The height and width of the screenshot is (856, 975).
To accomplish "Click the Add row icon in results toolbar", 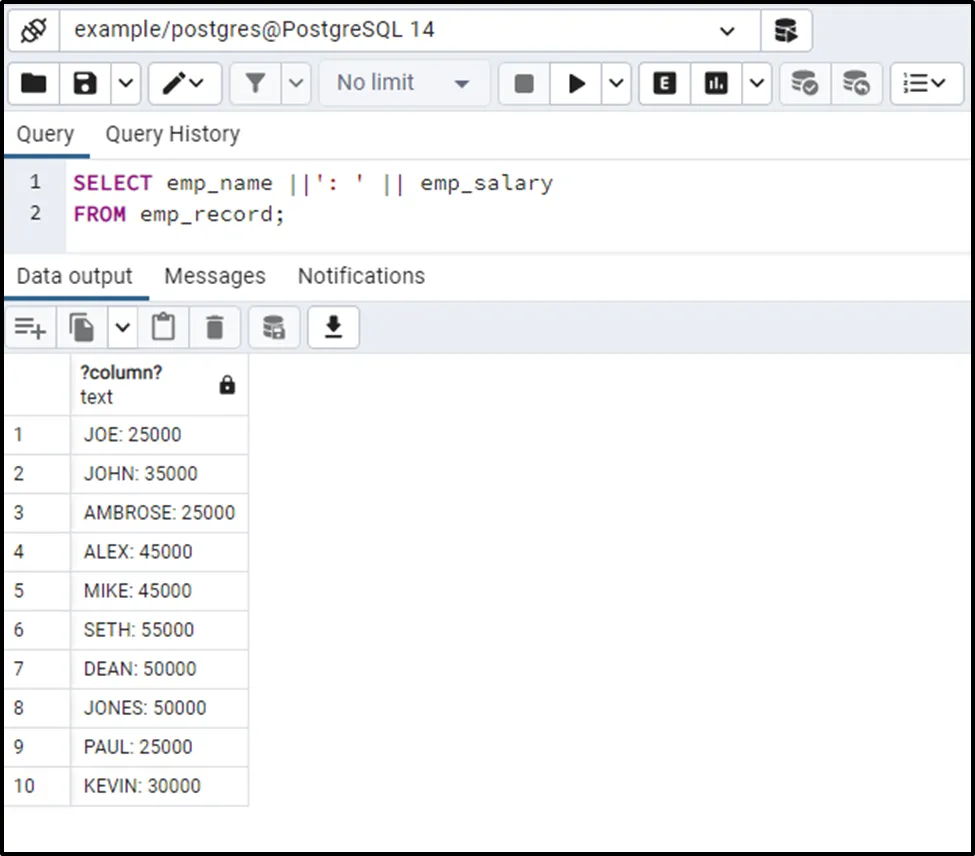I will tap(30, 327).
